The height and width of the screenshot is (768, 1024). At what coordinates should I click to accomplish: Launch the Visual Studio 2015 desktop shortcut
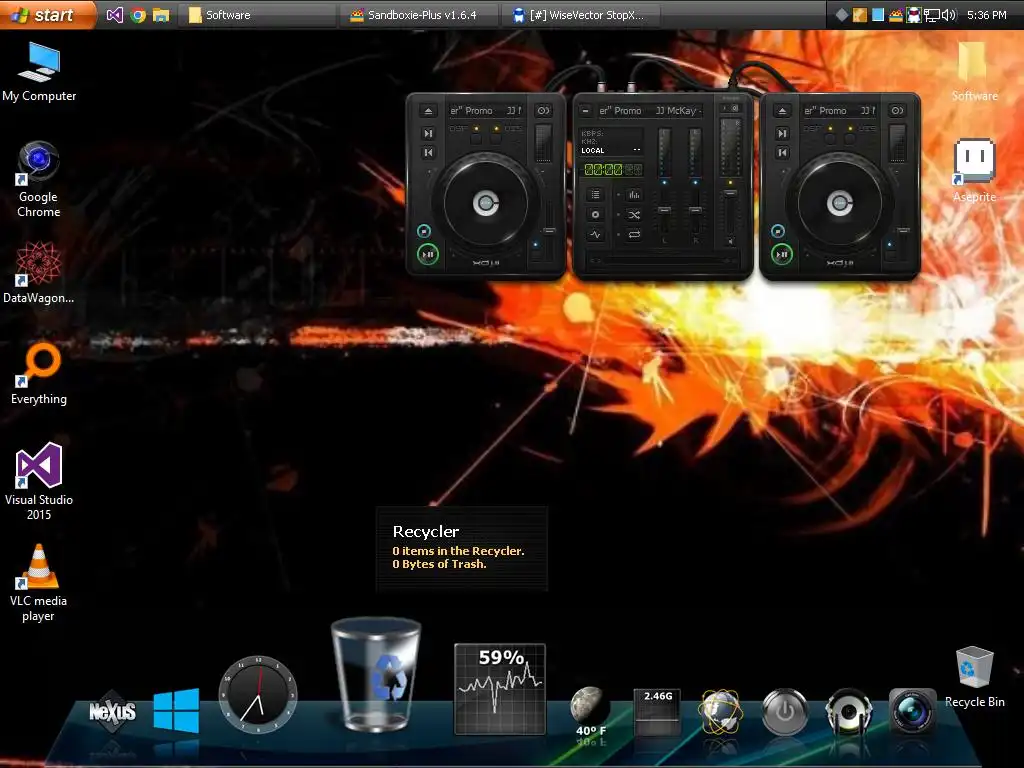(x=39, y=481)
